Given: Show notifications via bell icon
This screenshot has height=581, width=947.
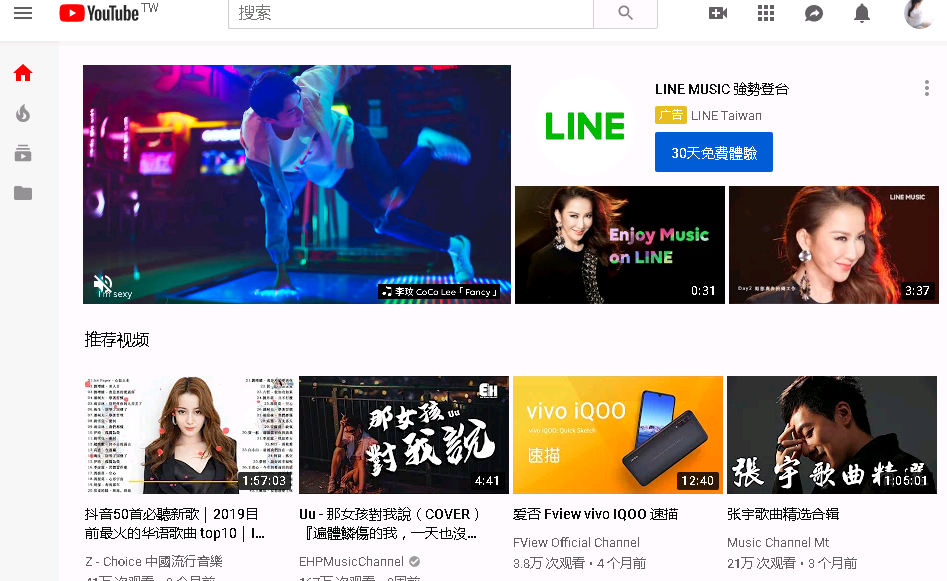Looking at the screenshot, I should (862, 13).
